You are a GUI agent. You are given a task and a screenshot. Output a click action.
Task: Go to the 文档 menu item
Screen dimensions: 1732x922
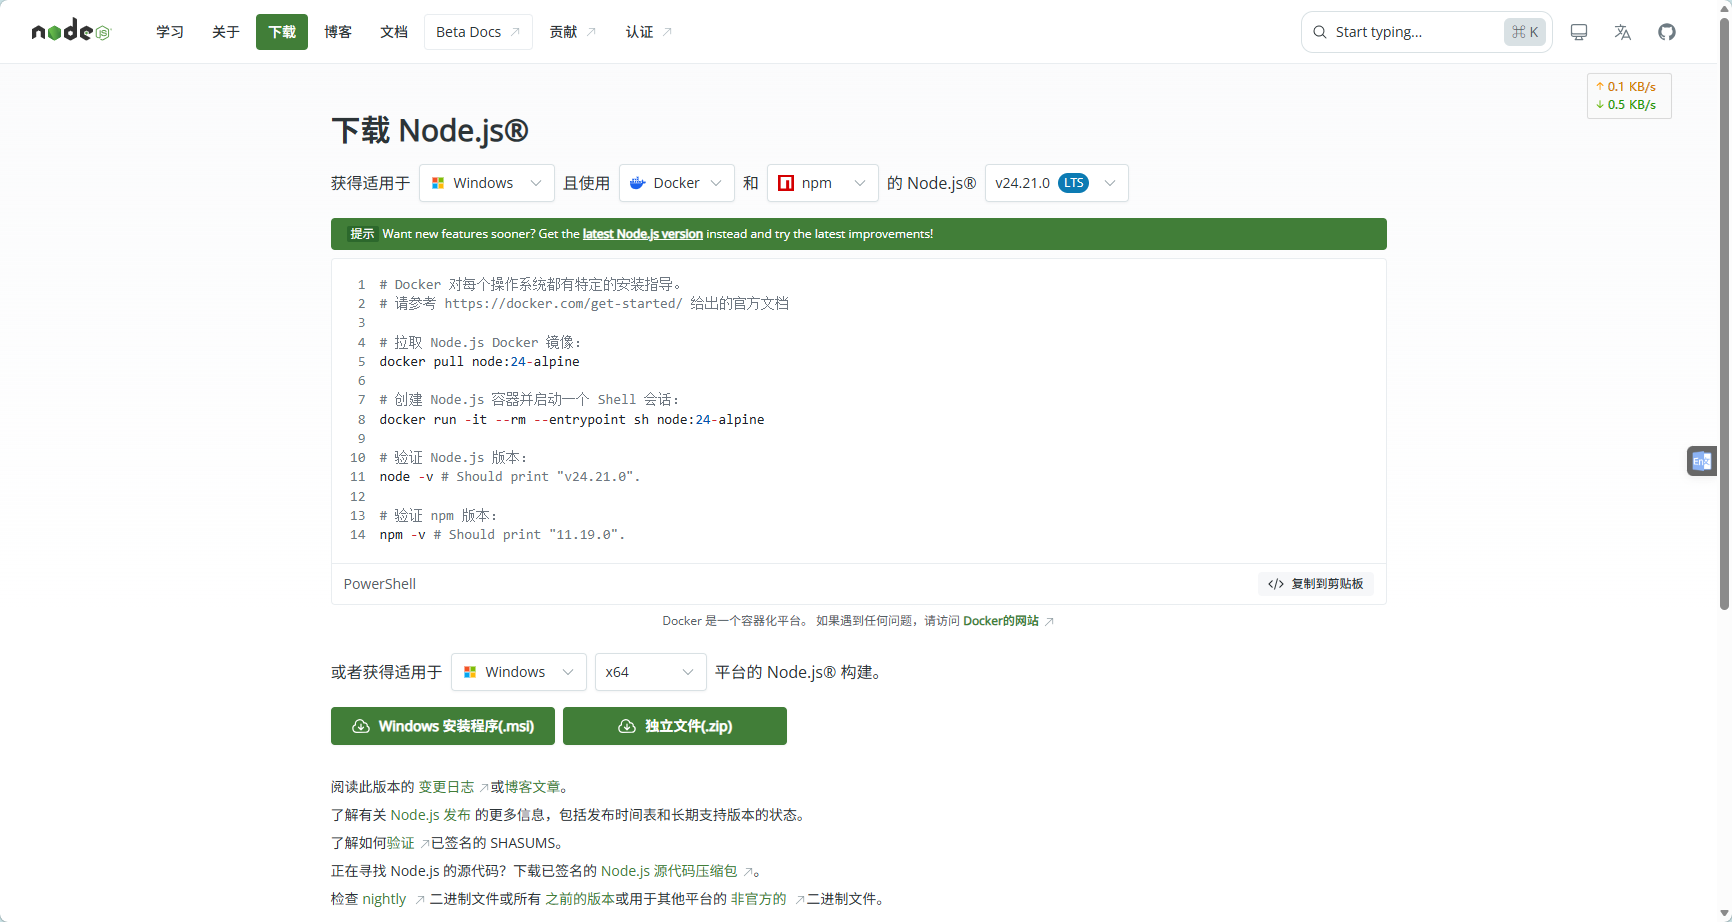pyautogui.click(x=394, y=32)
